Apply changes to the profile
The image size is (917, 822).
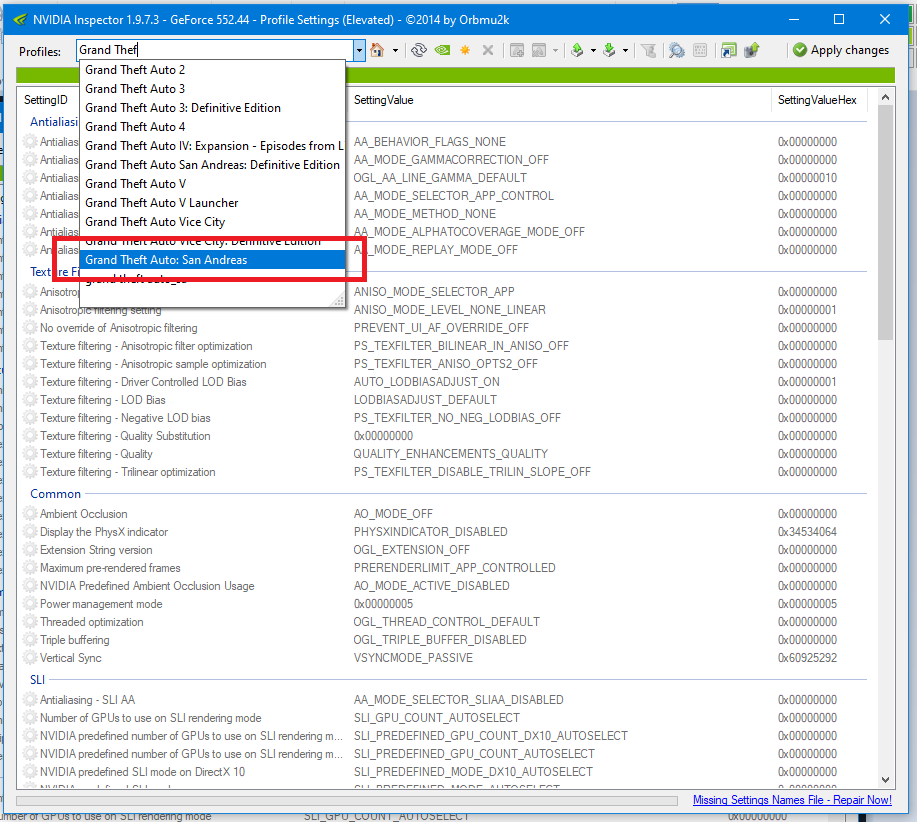[841, 50]
